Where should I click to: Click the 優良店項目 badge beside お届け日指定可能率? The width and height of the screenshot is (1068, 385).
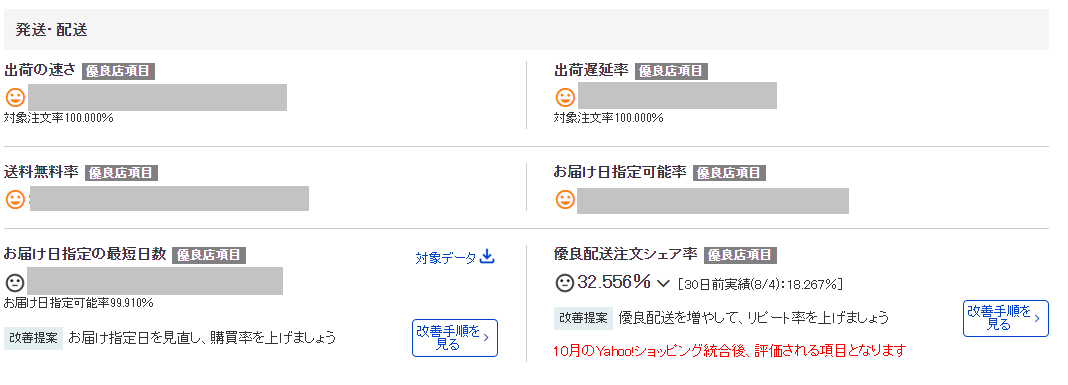point(729,173)
